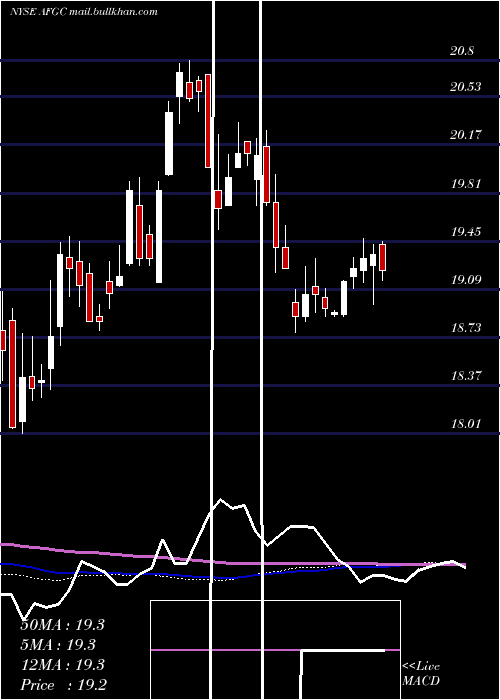Click the 20.17 price axis label
This screenshot has width=500, height=700.
[x=466, y=134]
